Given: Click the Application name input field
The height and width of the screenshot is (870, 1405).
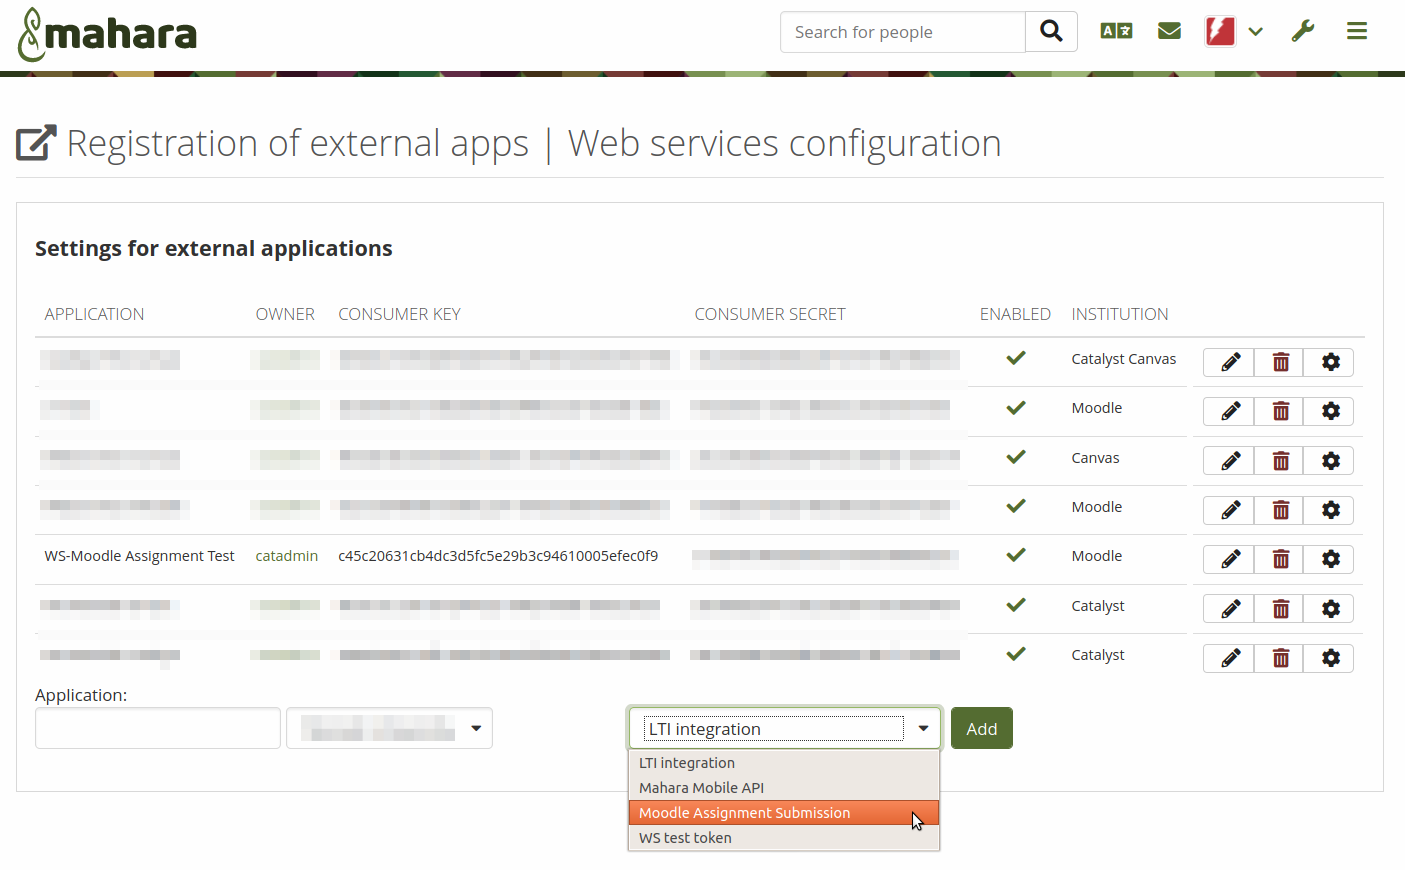Looking at the screenshot, I should [158, 728].
